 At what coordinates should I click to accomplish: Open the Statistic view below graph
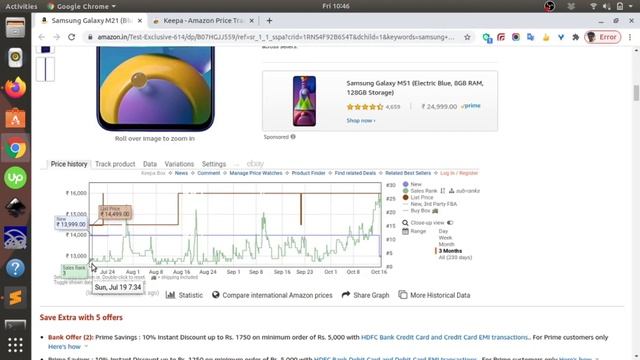click(x=184, y=295)
